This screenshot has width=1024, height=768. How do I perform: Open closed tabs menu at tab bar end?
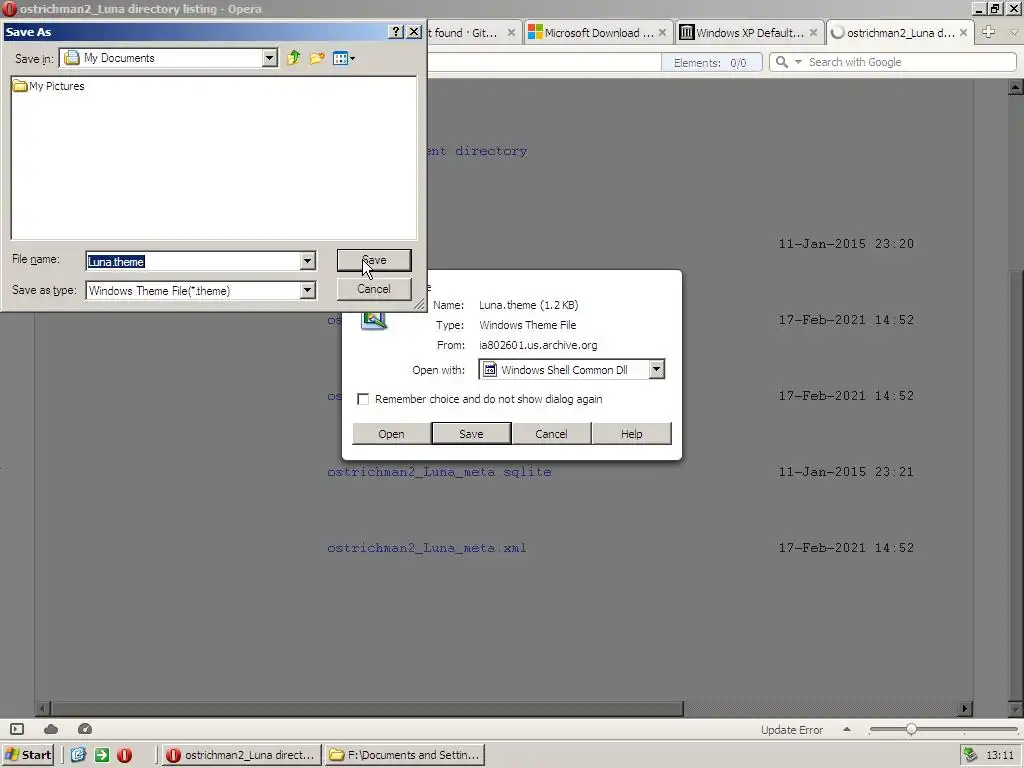1015,32
